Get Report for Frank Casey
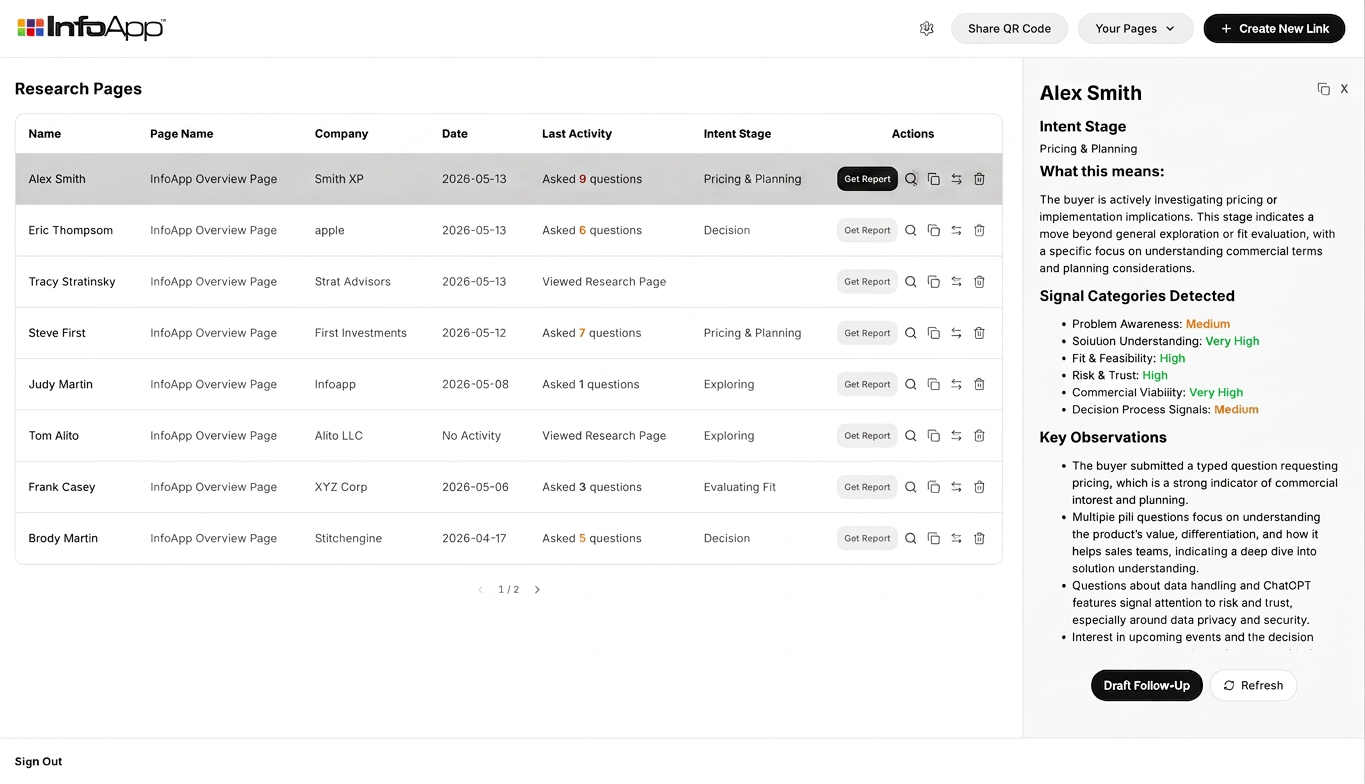Viewport: 1365px width, 784px height. (x=867, y=487)
